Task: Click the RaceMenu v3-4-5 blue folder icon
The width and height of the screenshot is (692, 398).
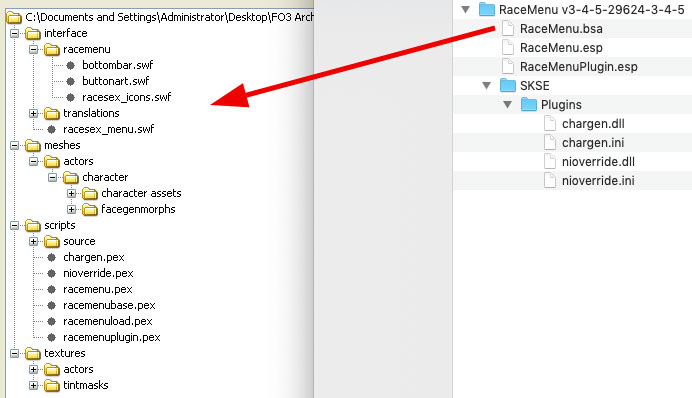Action: click(486, 9)
